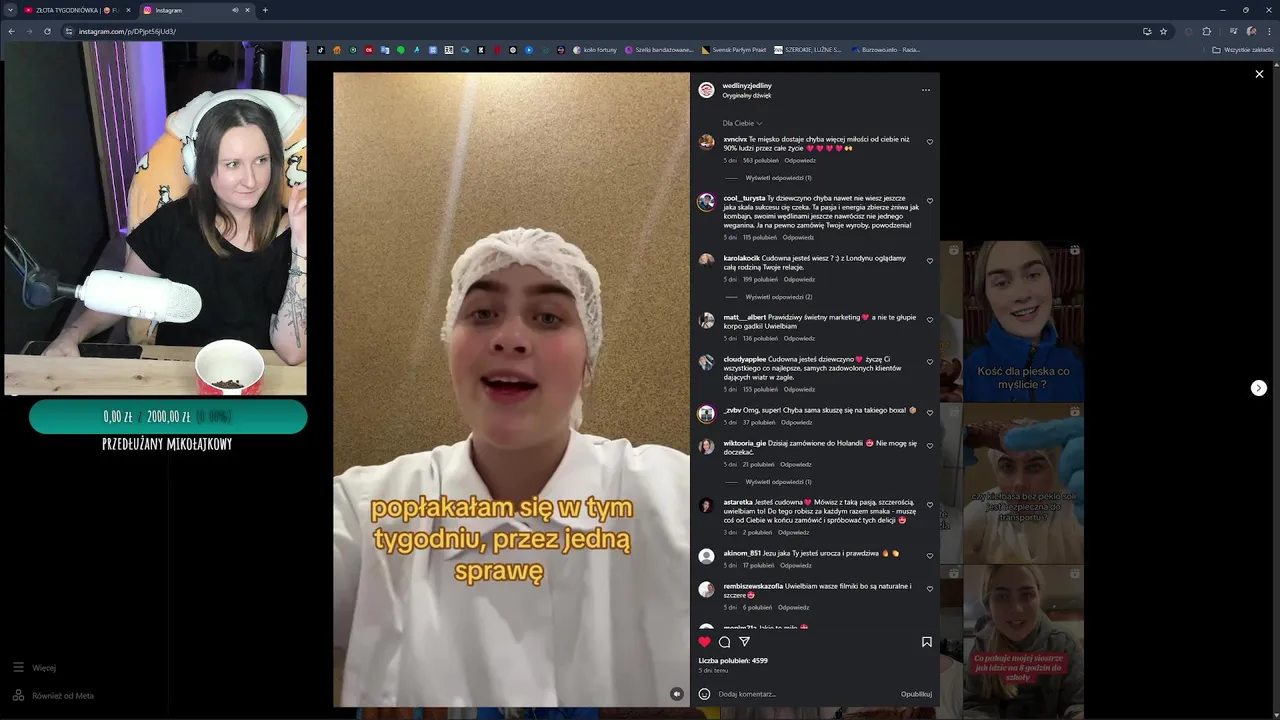Open the 'Dla Ciebie' comment sorting dropdown
The width and height of the screenshot is (1280, 720).
click(742, 123)
